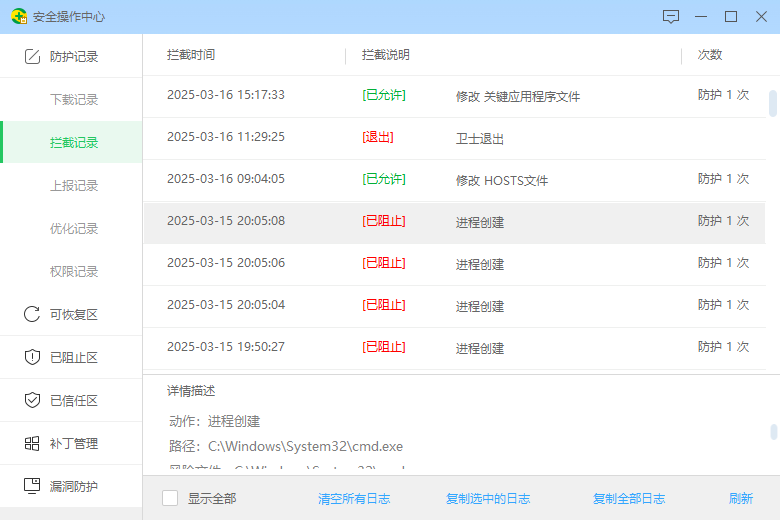Click the log list vertical scrollbar

point(773,103)
